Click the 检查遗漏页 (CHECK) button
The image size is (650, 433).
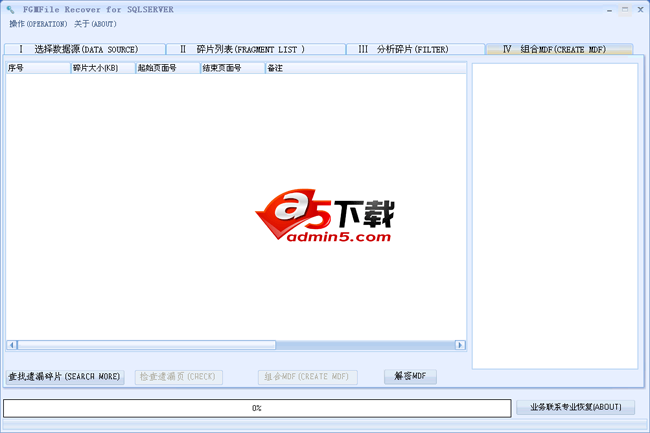[178, 377]
